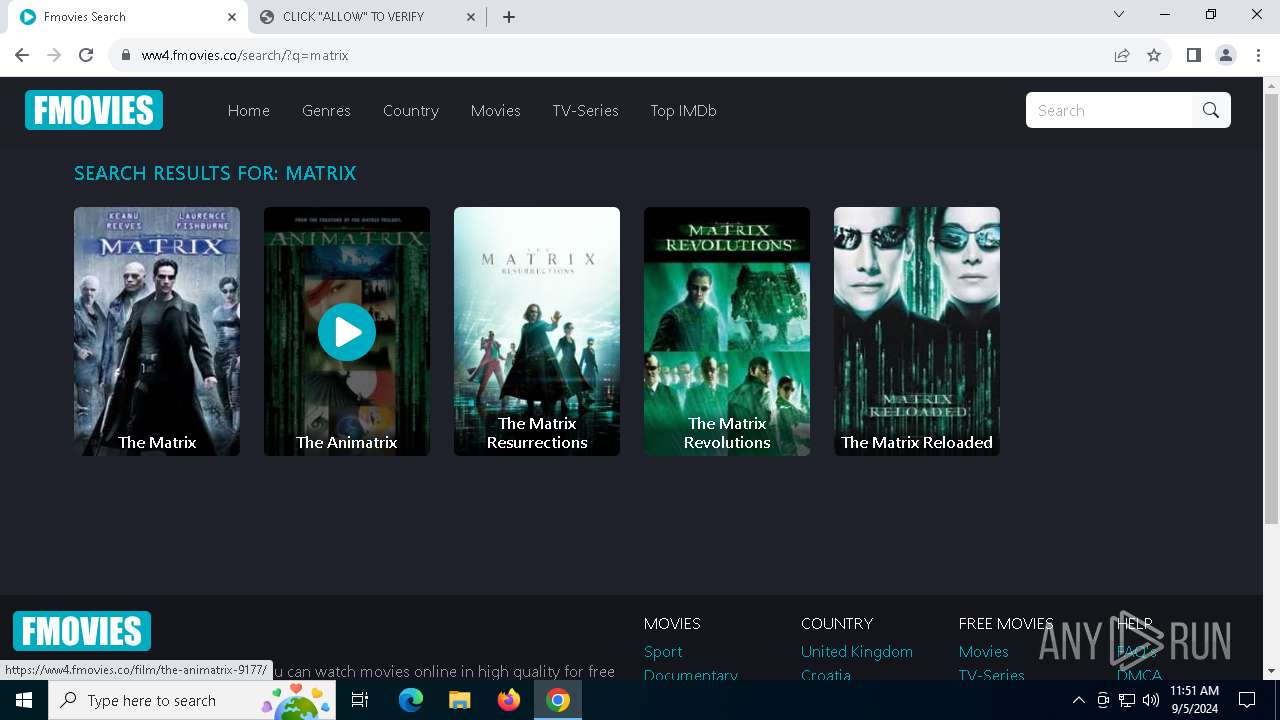Click Chrome icon on taskbar
The width and height of the screenshot is (1280, 720).
(558, 700)
